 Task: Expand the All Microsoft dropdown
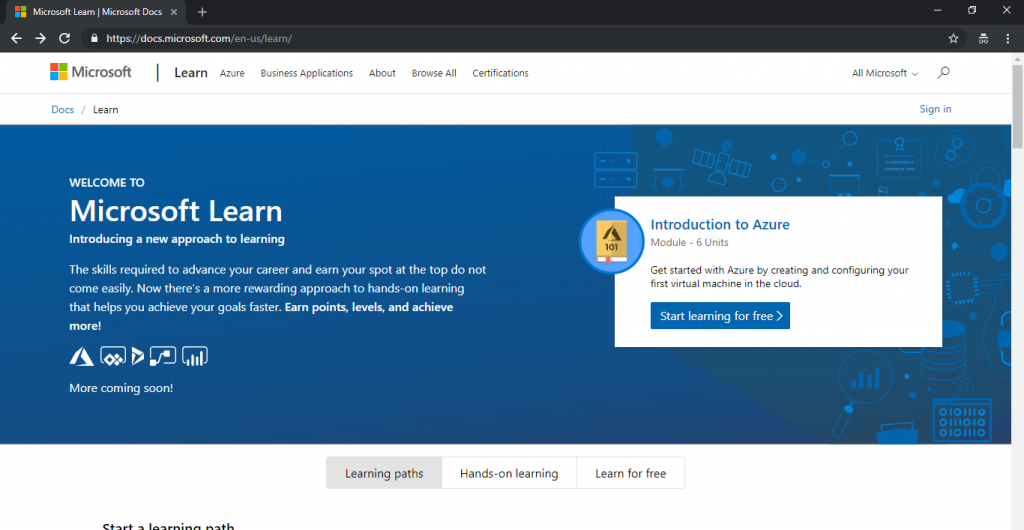click(x=885, y=73)
